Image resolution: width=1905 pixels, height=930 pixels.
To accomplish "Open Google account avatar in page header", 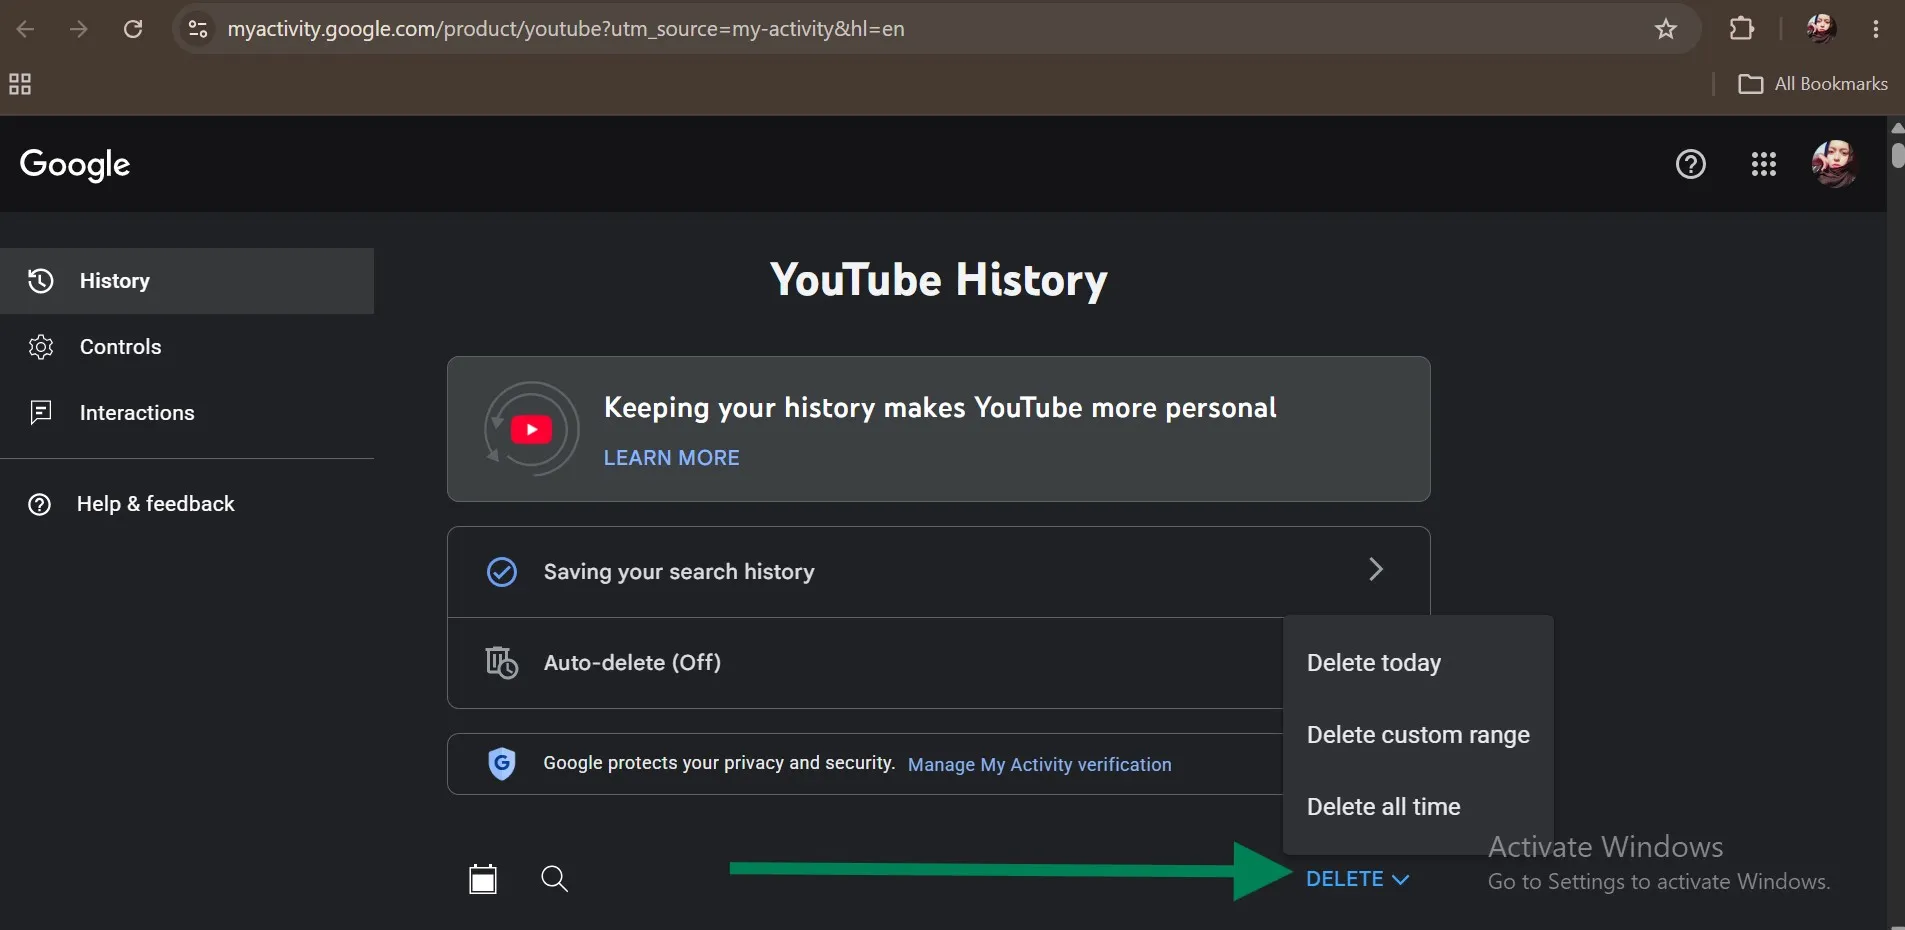I will [1834, 164].
